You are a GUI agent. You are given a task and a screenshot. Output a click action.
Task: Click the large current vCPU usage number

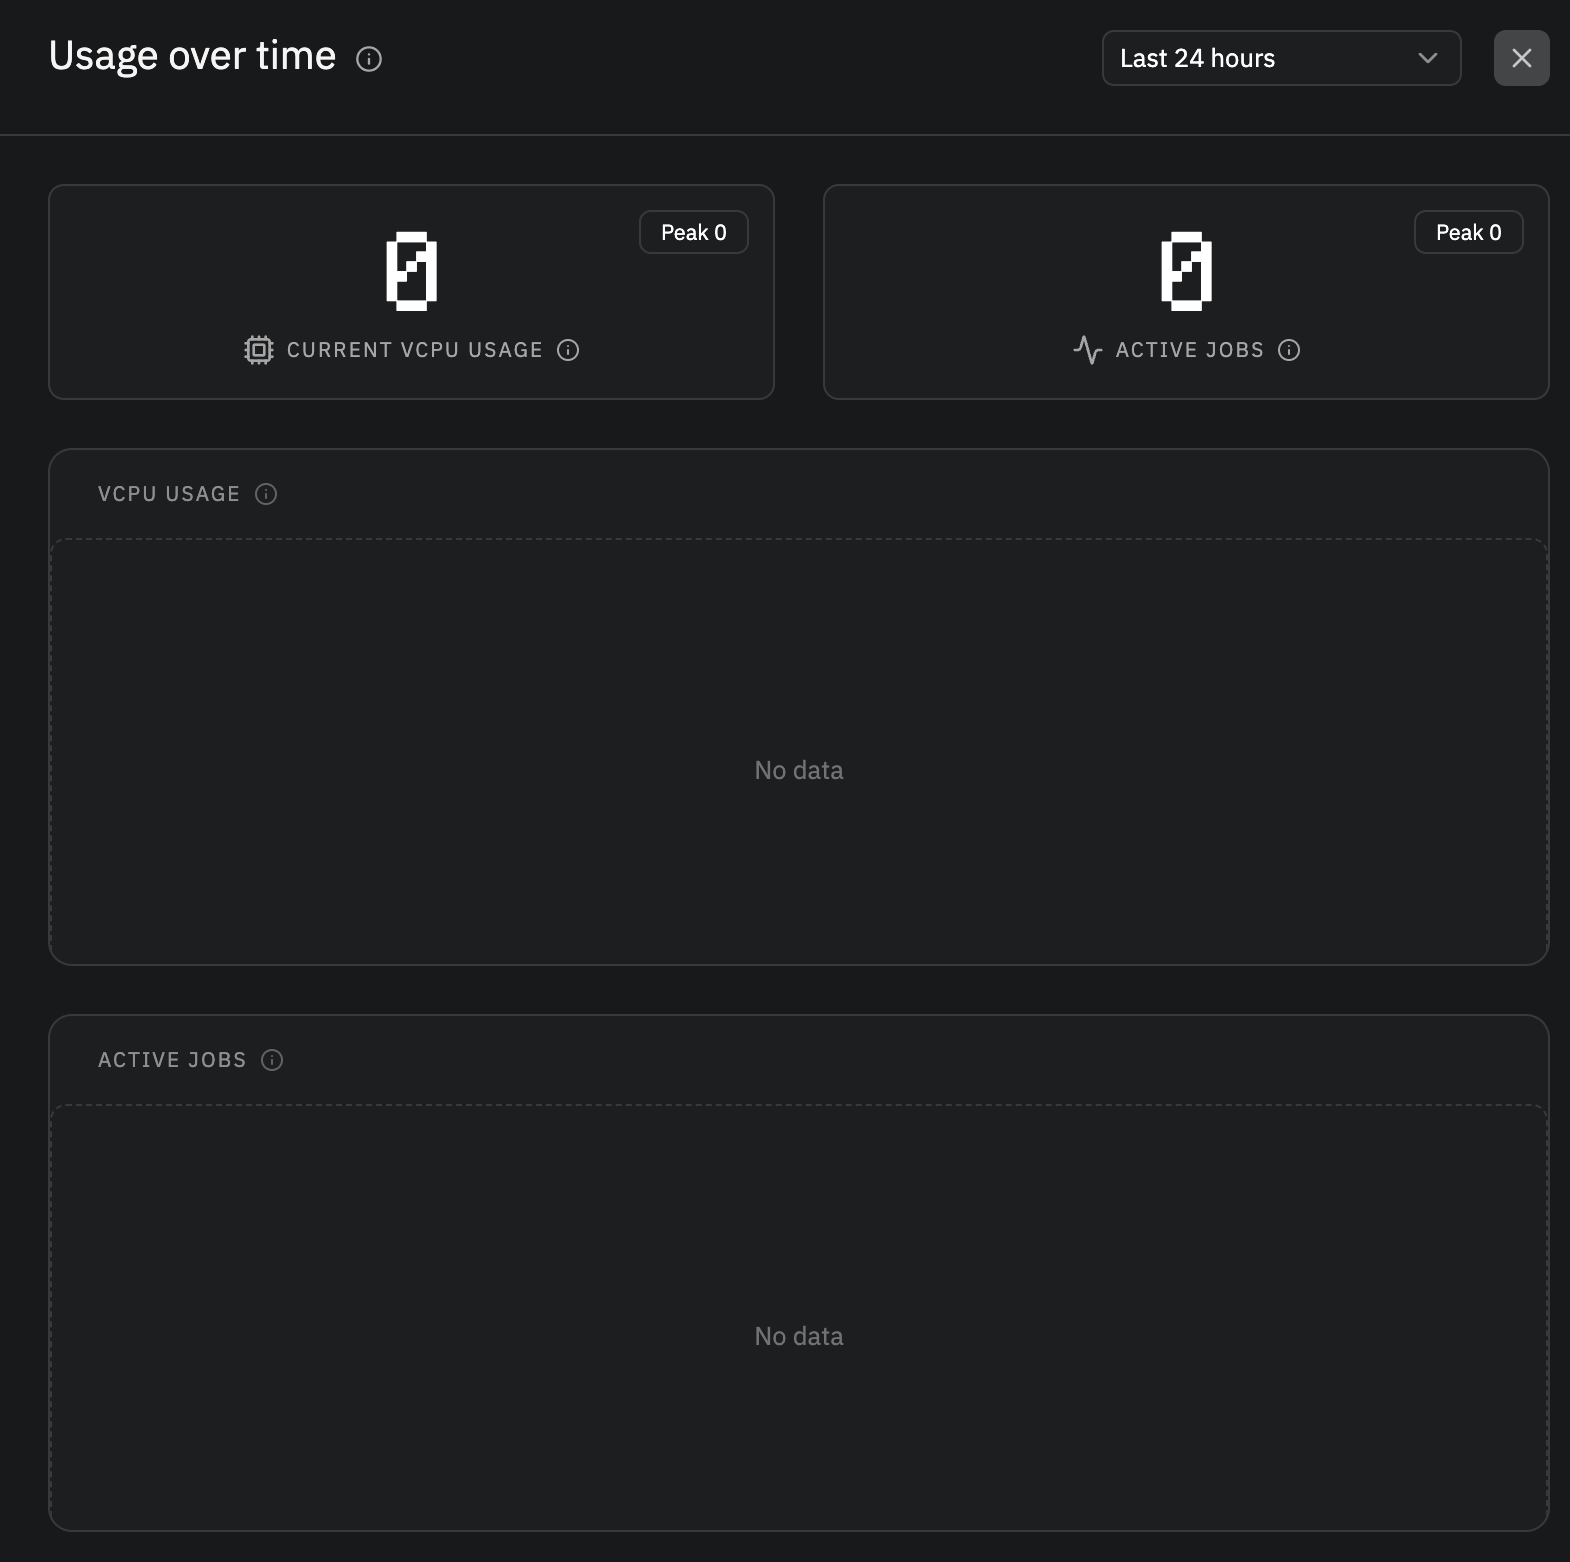click(412, 271)
